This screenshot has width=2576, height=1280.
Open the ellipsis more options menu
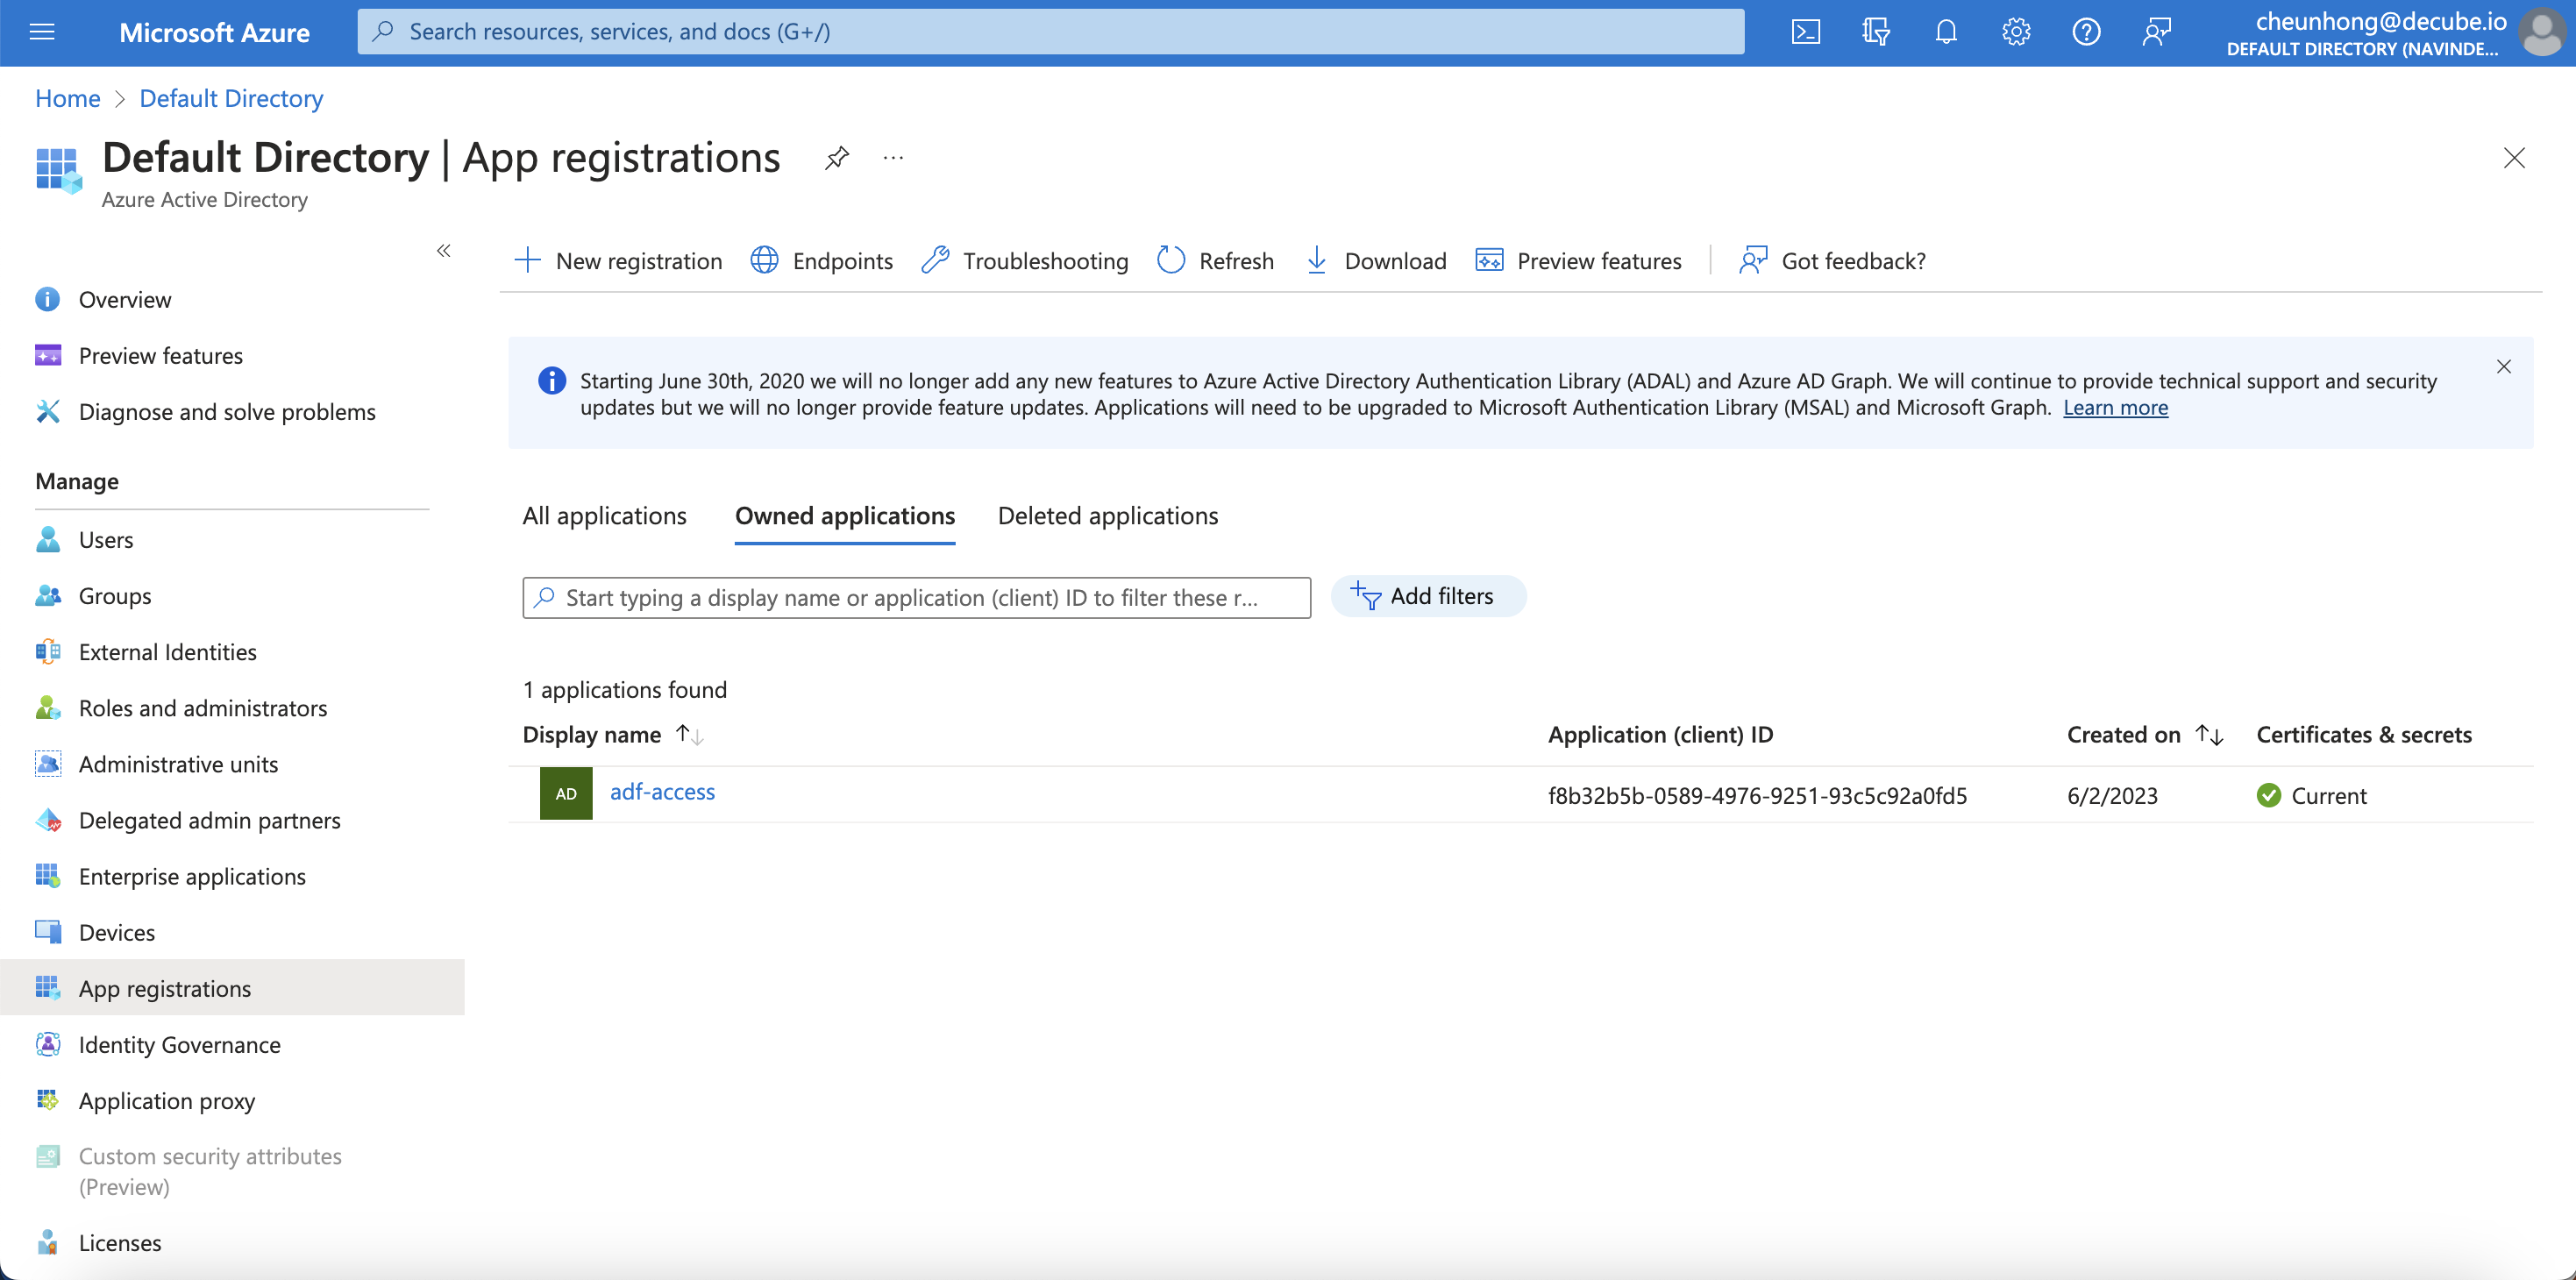click(893, 158)
